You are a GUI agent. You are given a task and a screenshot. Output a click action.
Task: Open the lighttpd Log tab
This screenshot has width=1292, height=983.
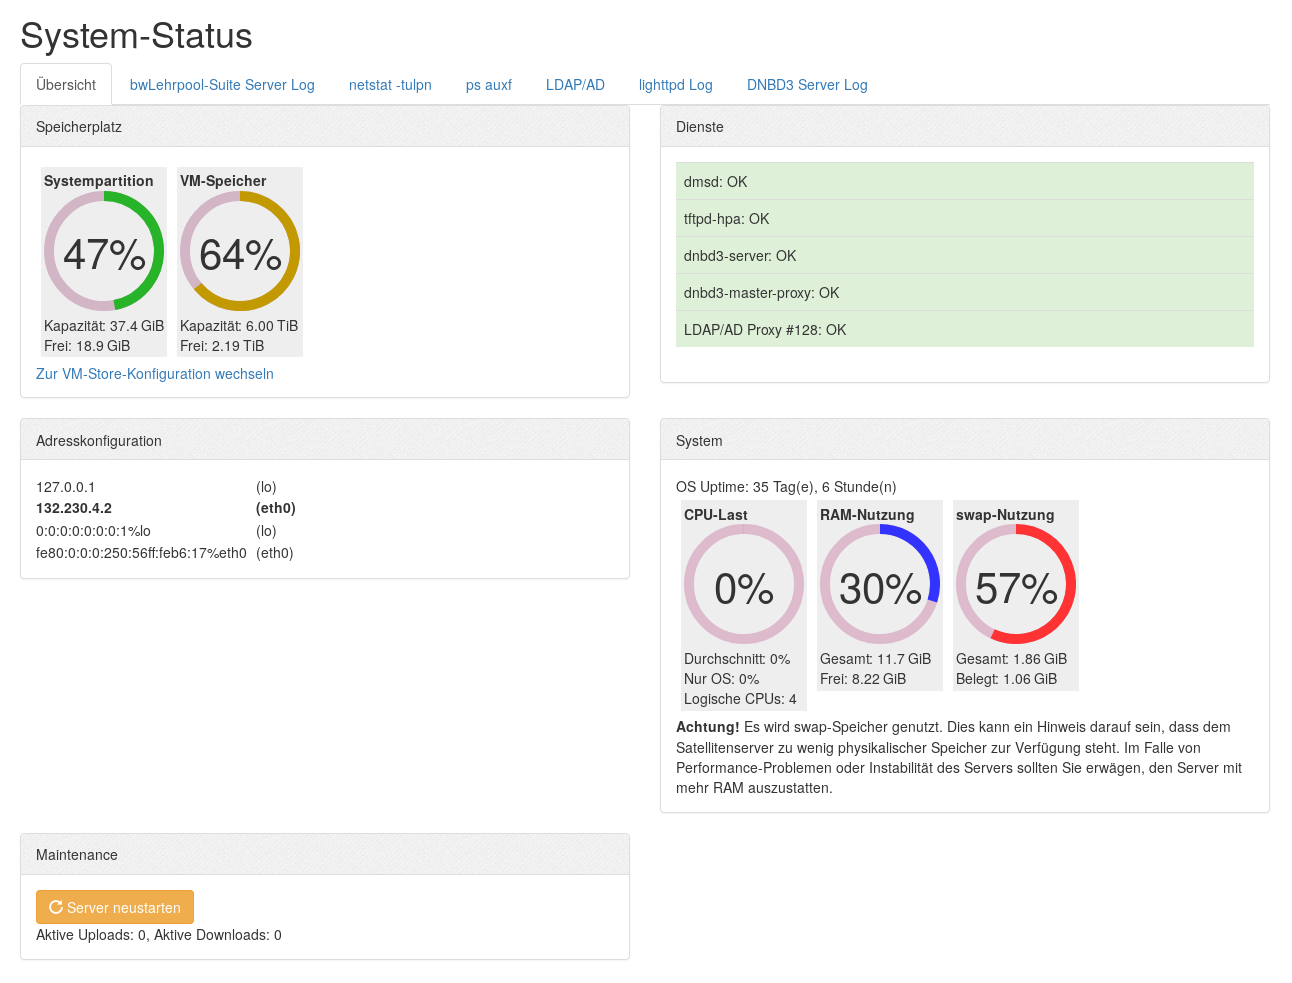676,85
